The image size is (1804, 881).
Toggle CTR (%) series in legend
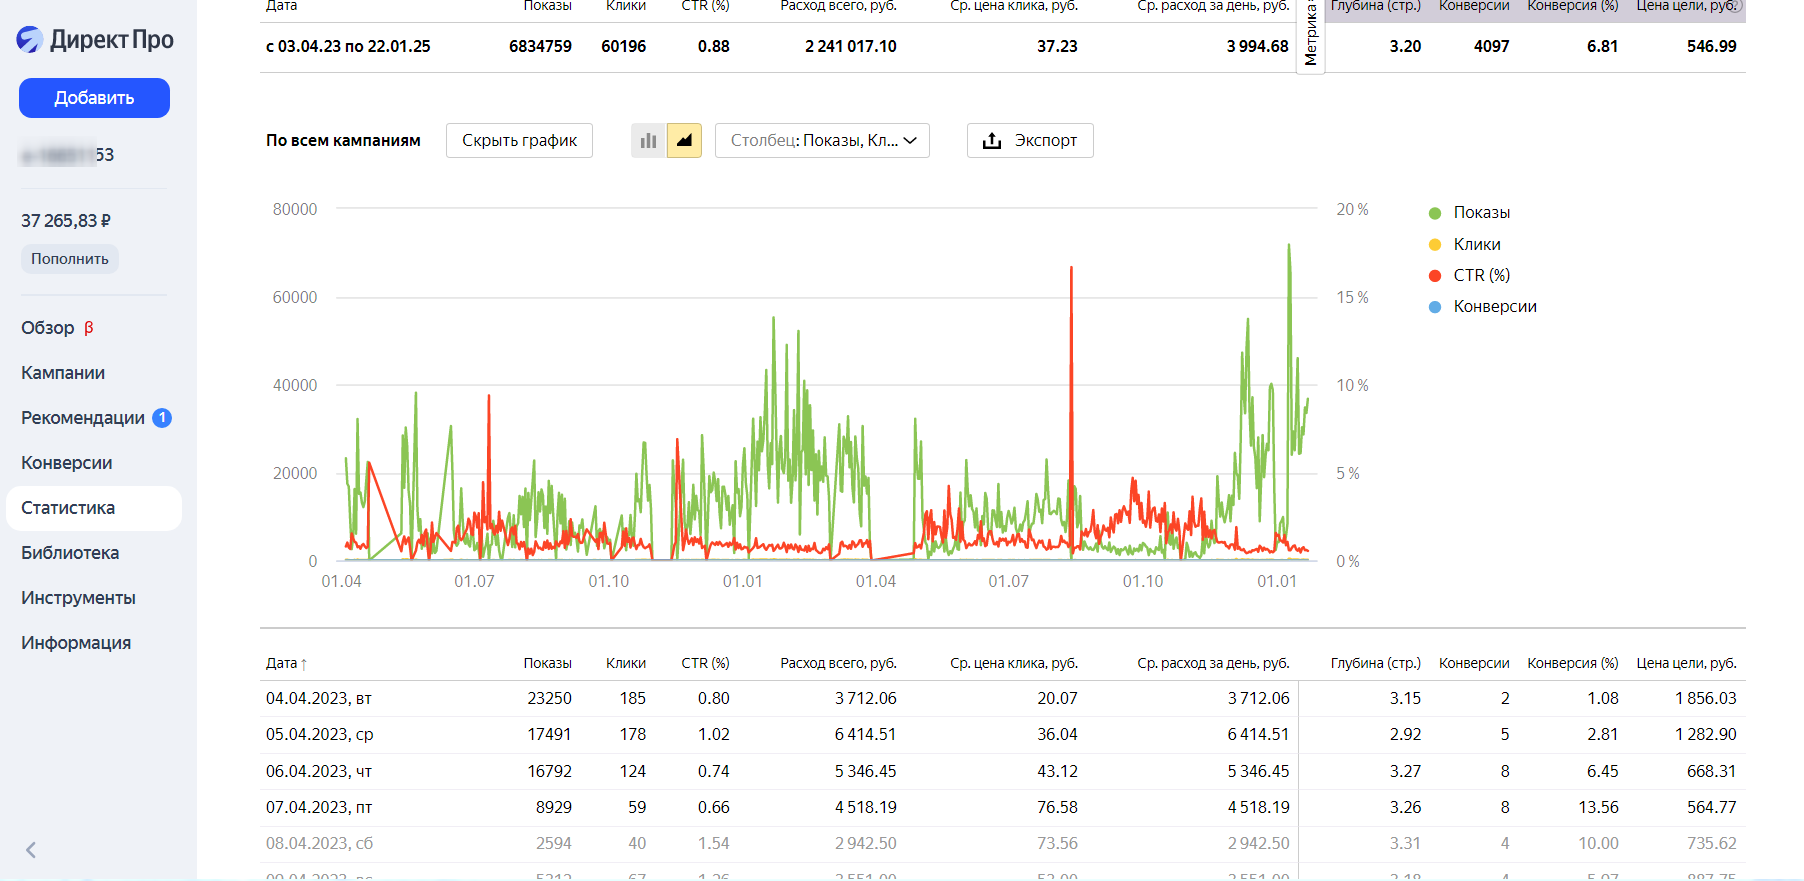coord(1481,276)
